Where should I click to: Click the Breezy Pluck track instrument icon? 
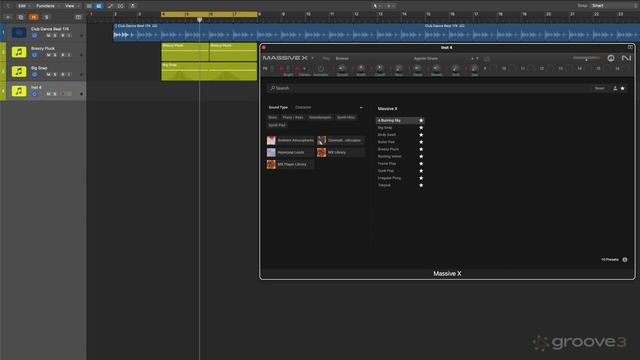(x=19, y=52)
